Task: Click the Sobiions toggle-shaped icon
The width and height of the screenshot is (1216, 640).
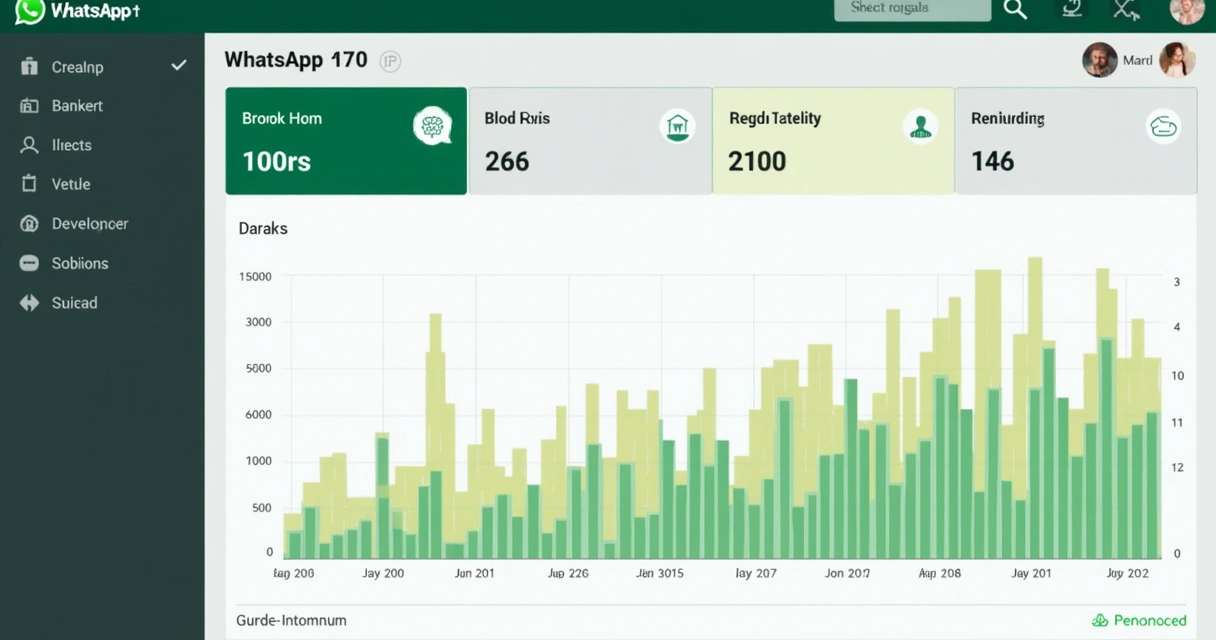Action: coord(30,264)
